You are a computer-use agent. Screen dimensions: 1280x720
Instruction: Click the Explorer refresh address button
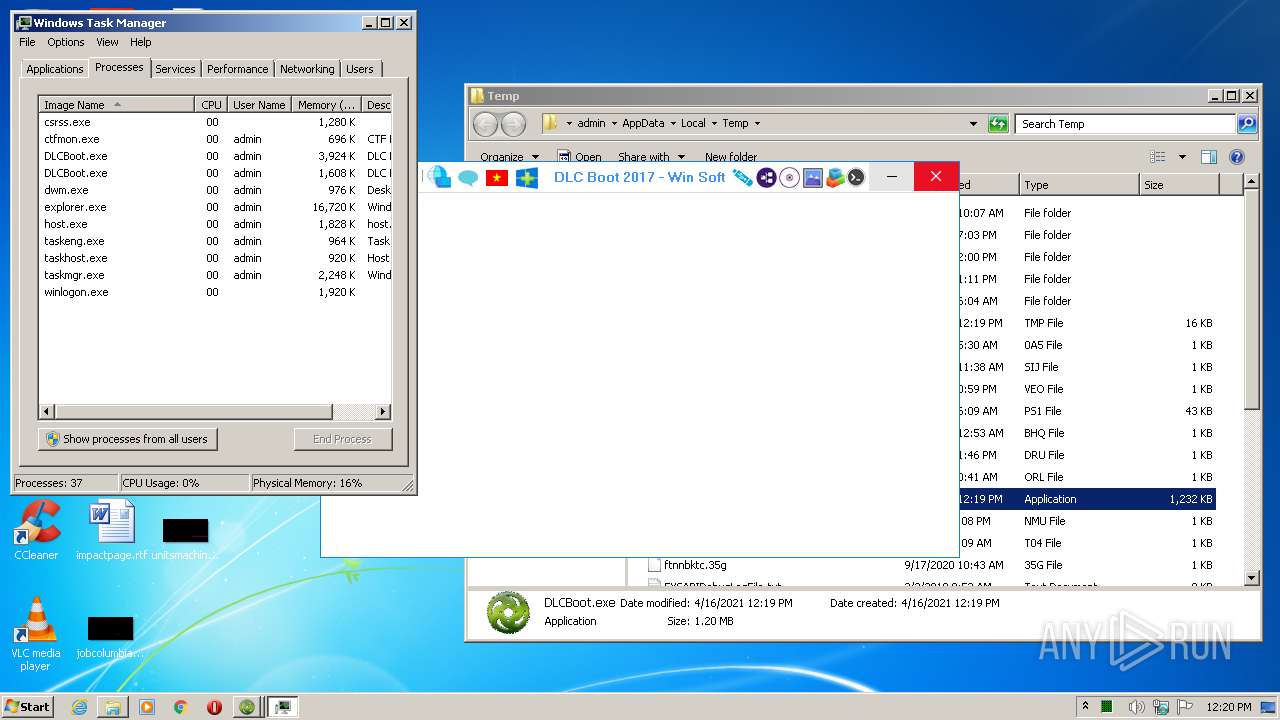[998, 124]
